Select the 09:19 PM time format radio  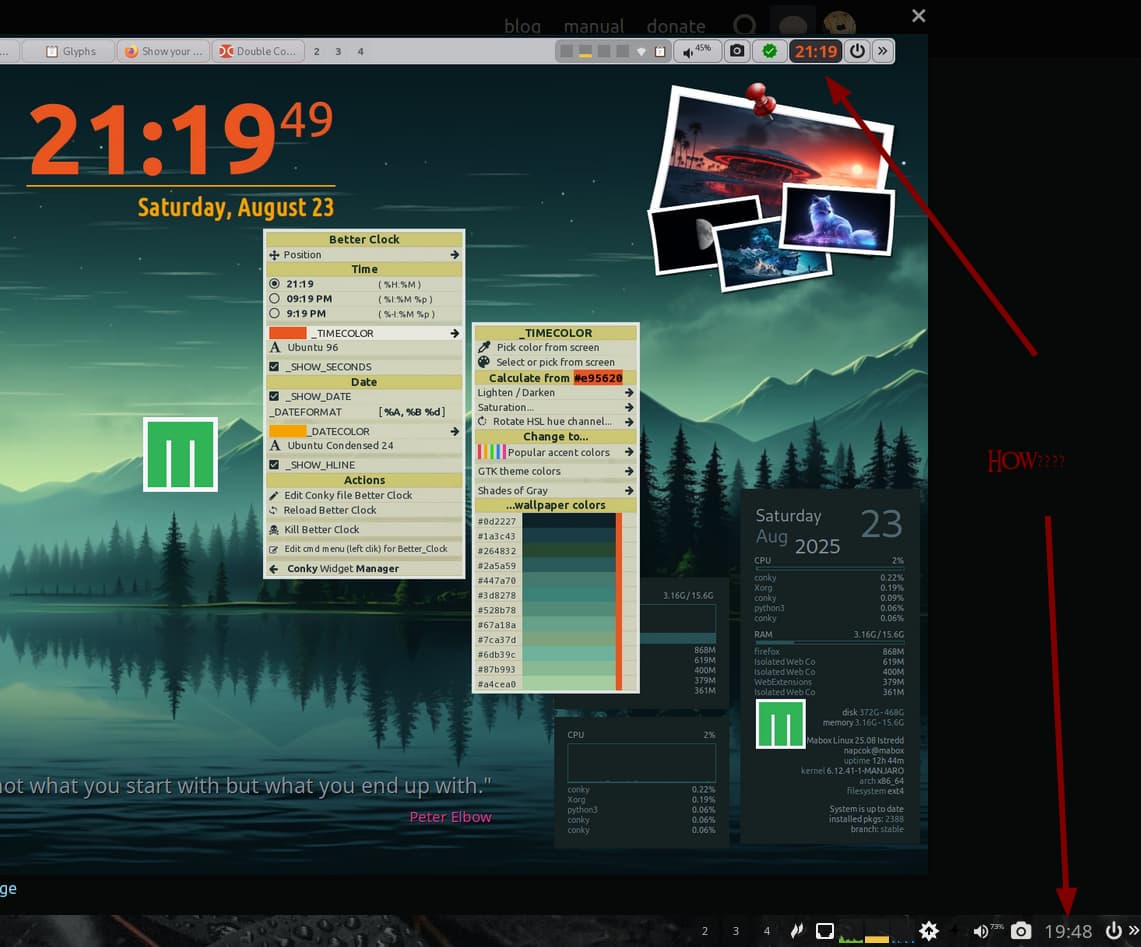tap(275, 299)
